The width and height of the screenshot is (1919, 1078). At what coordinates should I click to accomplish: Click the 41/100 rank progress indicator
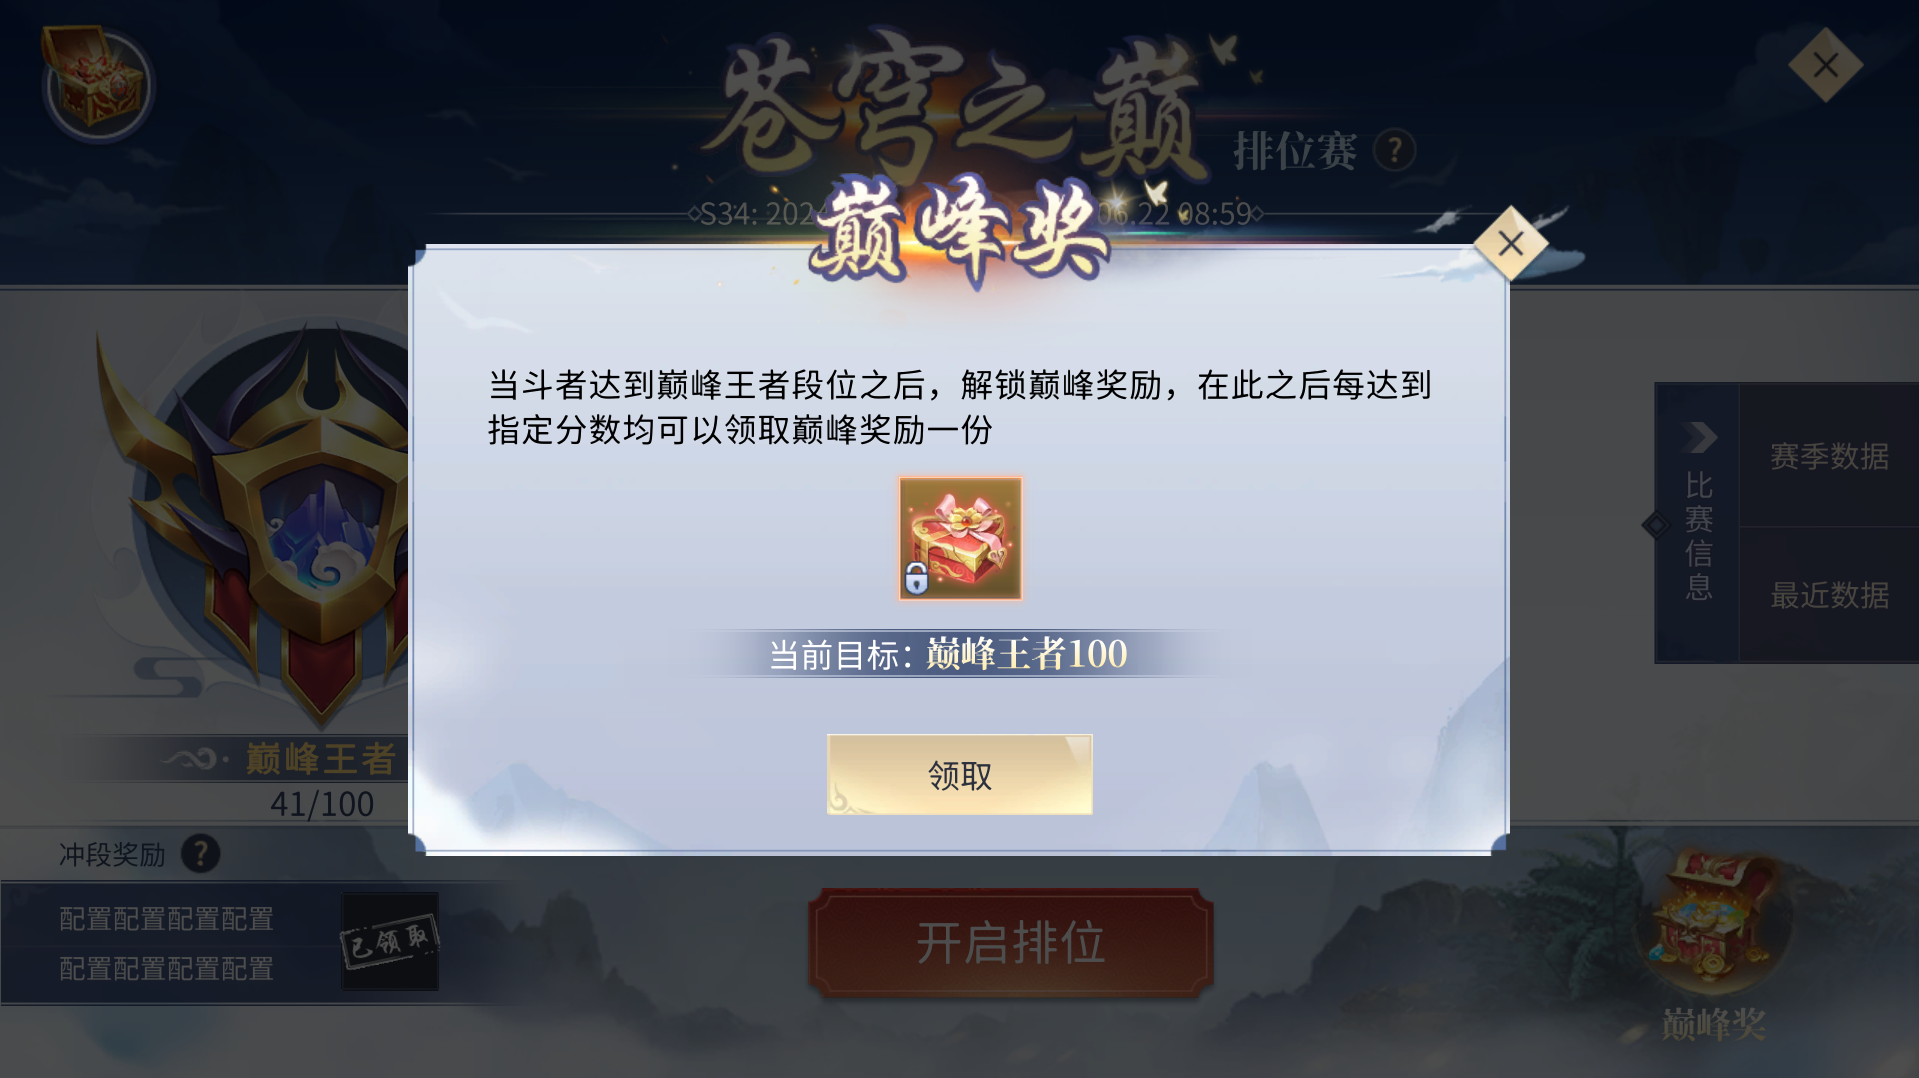pos(322,804)
